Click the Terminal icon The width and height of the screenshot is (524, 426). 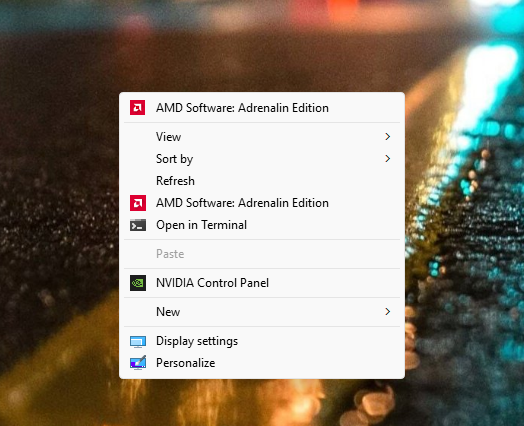[x=138, y=225]
